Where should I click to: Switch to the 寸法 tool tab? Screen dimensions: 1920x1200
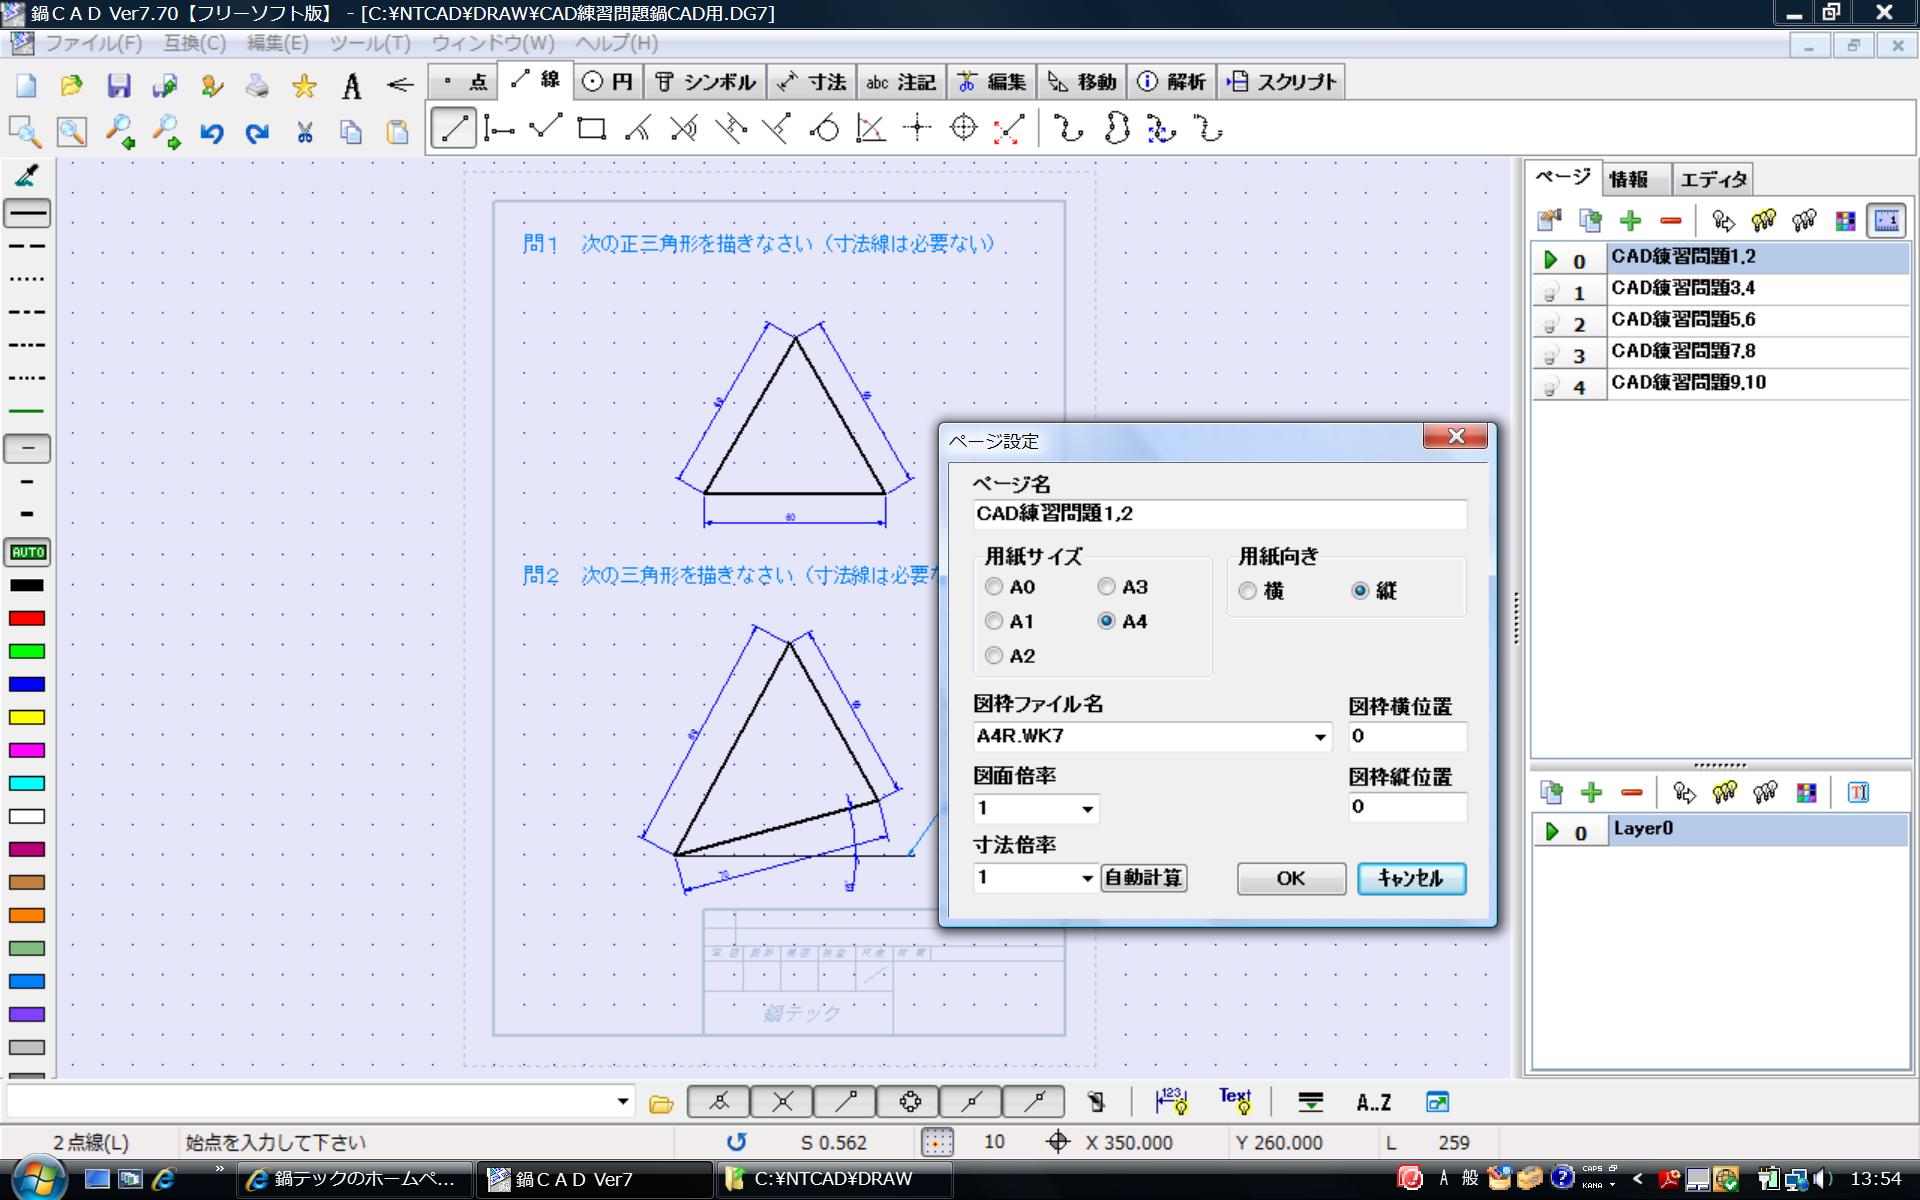(x=812, y=82)
